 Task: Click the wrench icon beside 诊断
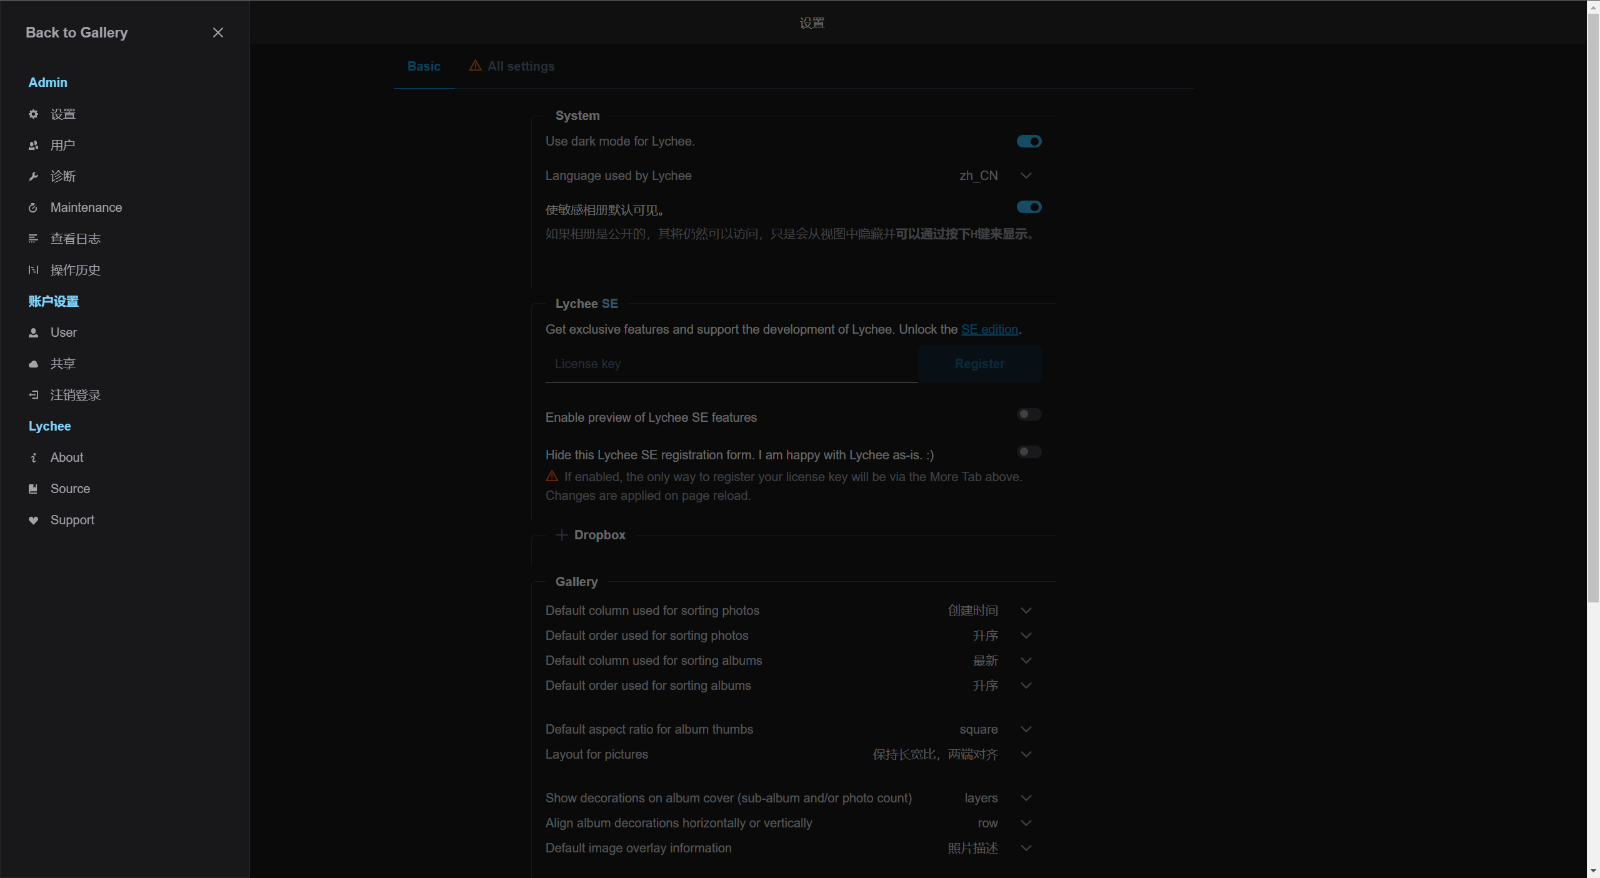33,177
